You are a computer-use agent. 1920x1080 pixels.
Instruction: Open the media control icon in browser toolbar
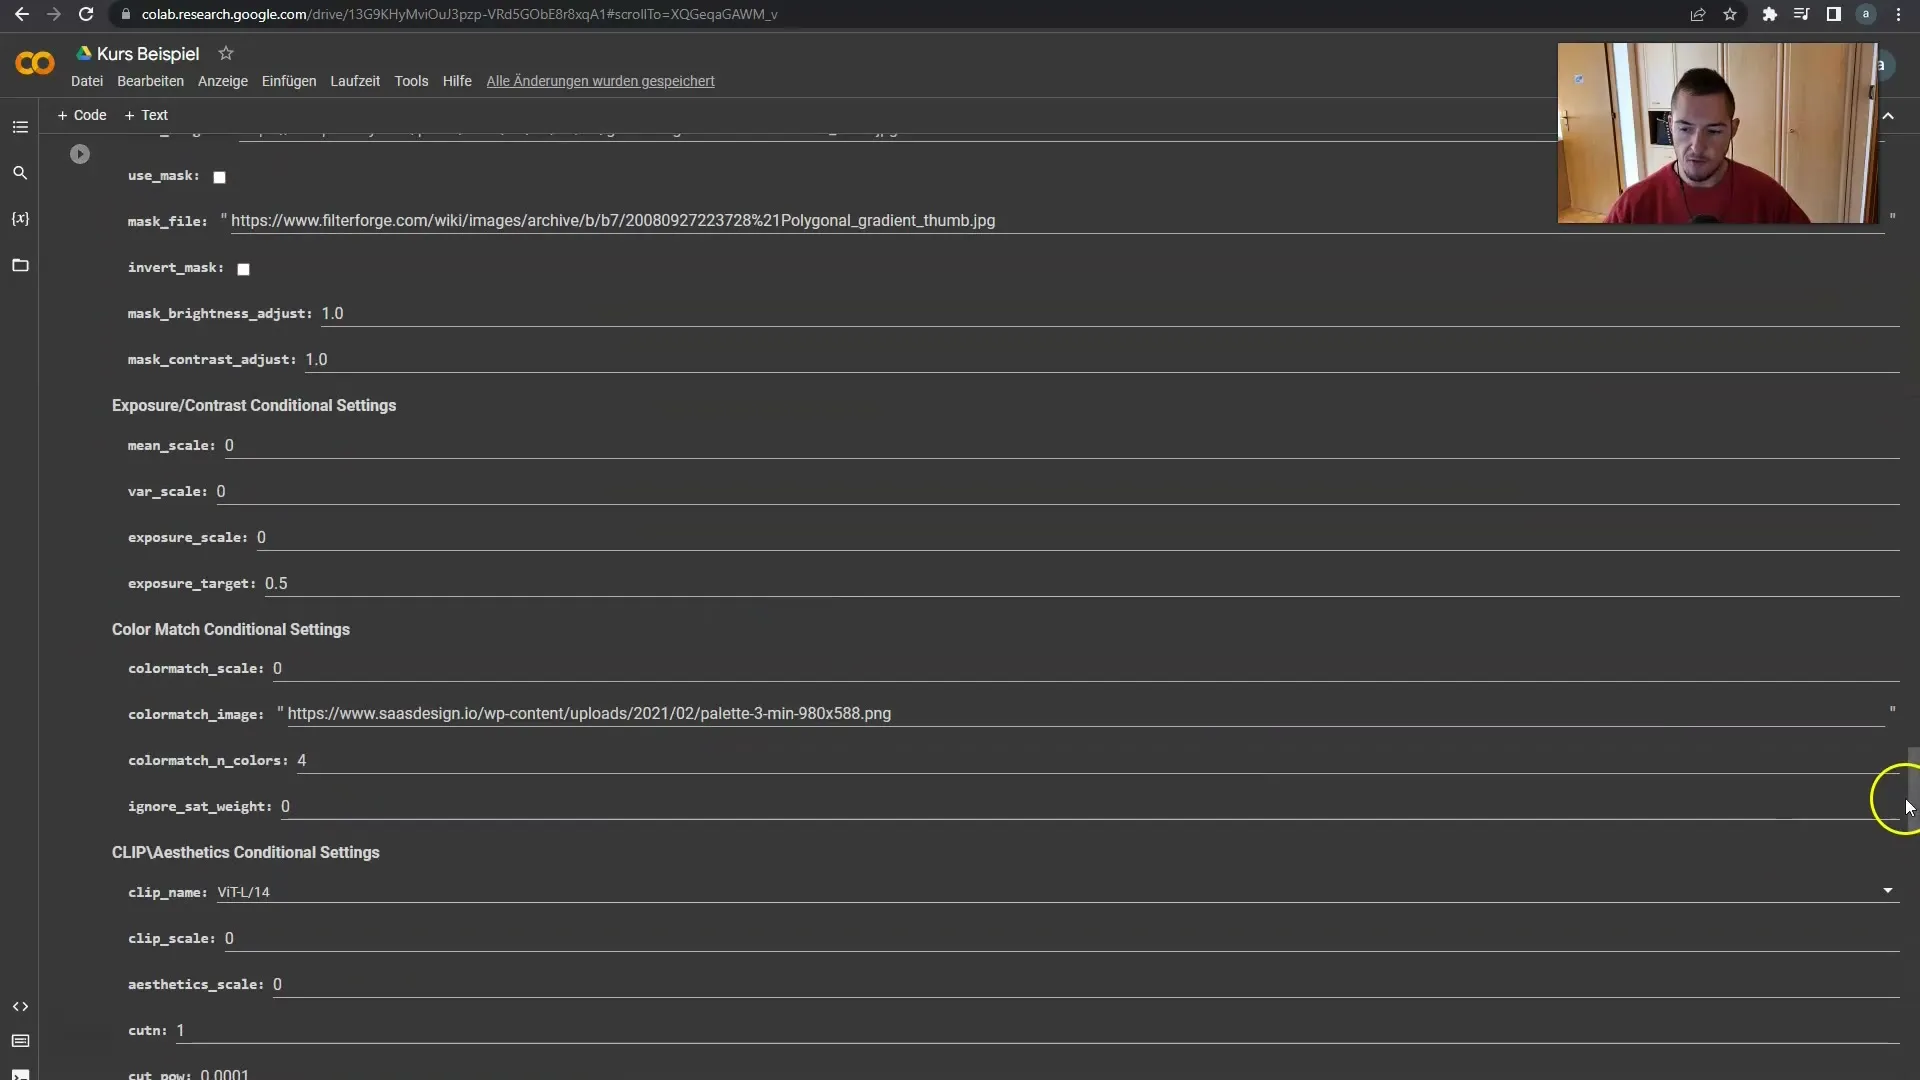(1801, 14)
